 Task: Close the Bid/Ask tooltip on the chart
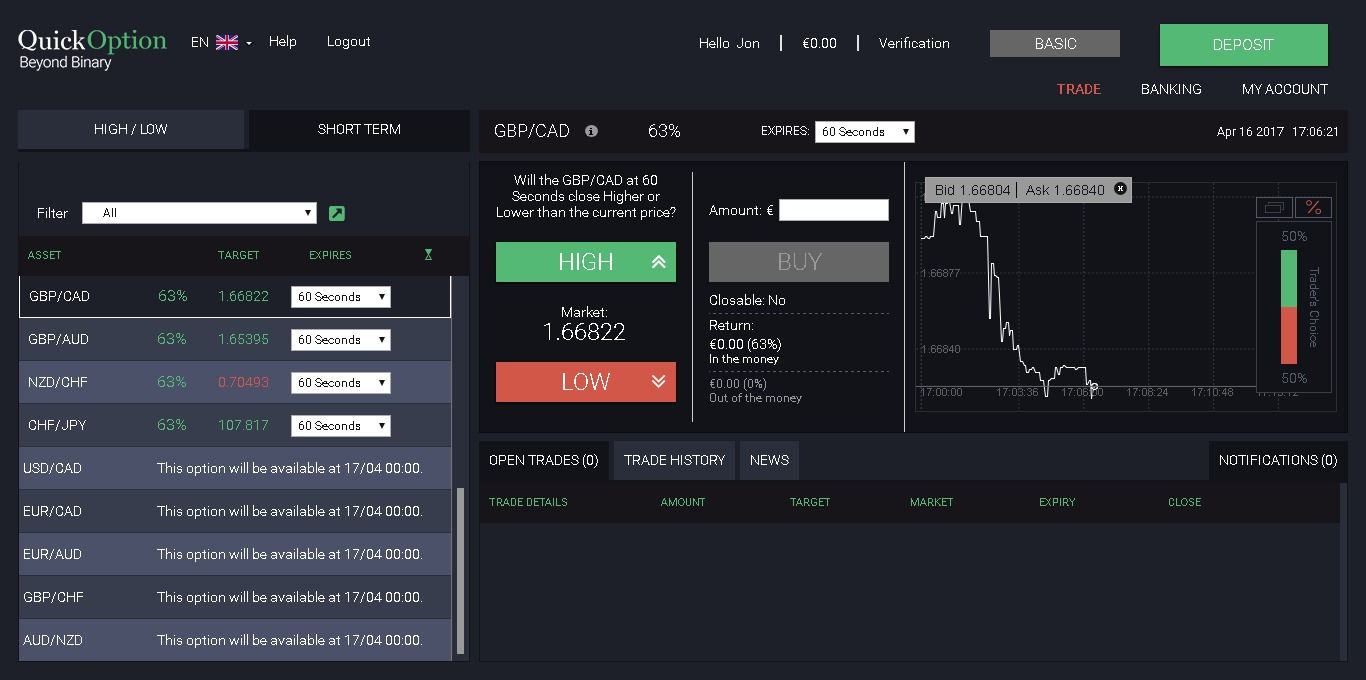[1120, 188]
